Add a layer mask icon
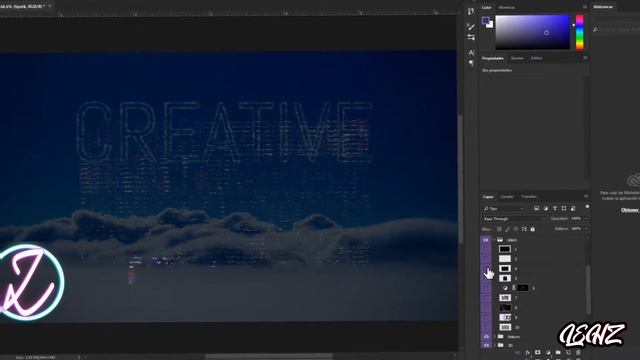This screenshot has height=360, width=640. tap(538, 353)
